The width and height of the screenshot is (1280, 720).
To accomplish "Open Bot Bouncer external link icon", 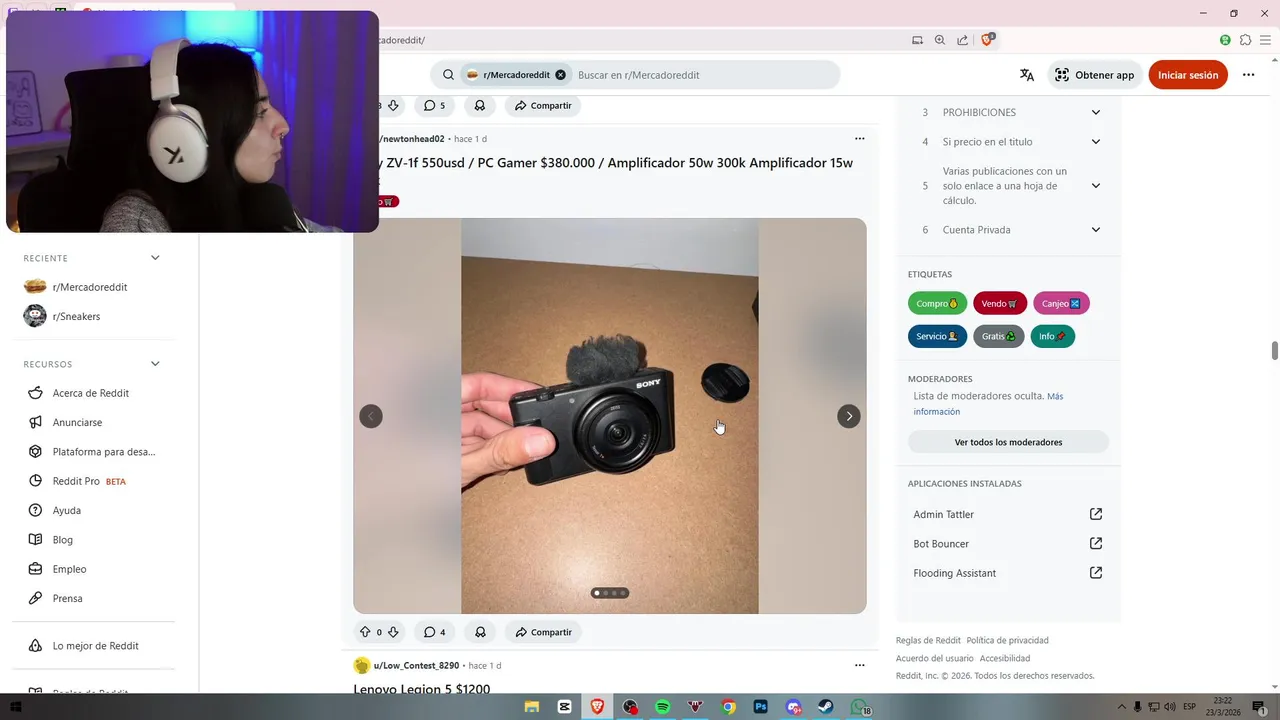I will click(1096, 543).
